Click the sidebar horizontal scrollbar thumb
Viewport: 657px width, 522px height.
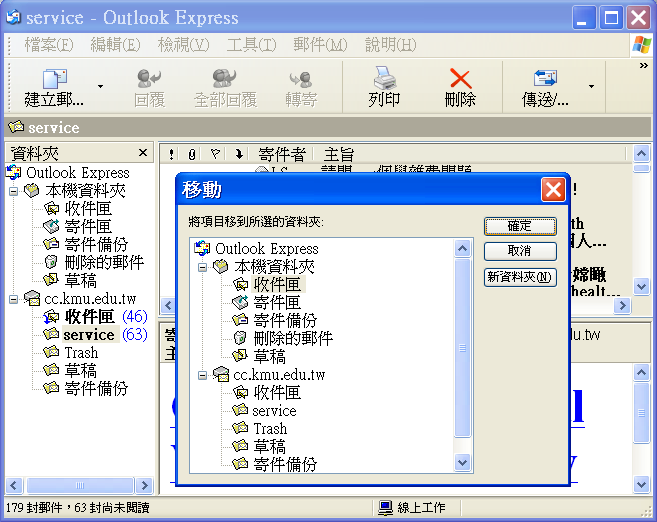pyautogui.click(x=80, y=486)
